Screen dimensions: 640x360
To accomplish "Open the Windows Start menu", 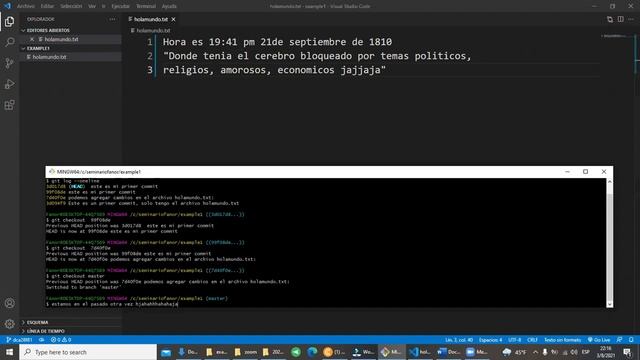I will click(x=9, y=352).
